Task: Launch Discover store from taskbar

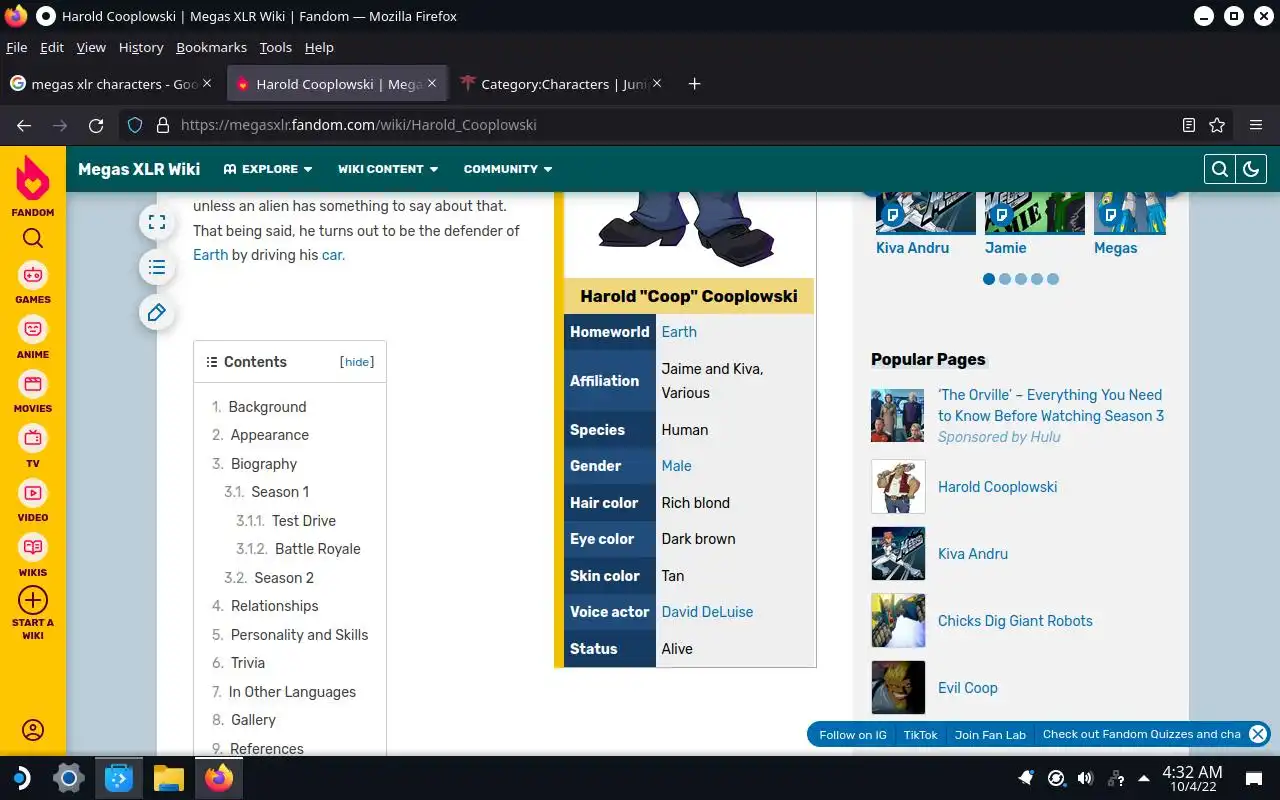Action: (x=119, y=778)
